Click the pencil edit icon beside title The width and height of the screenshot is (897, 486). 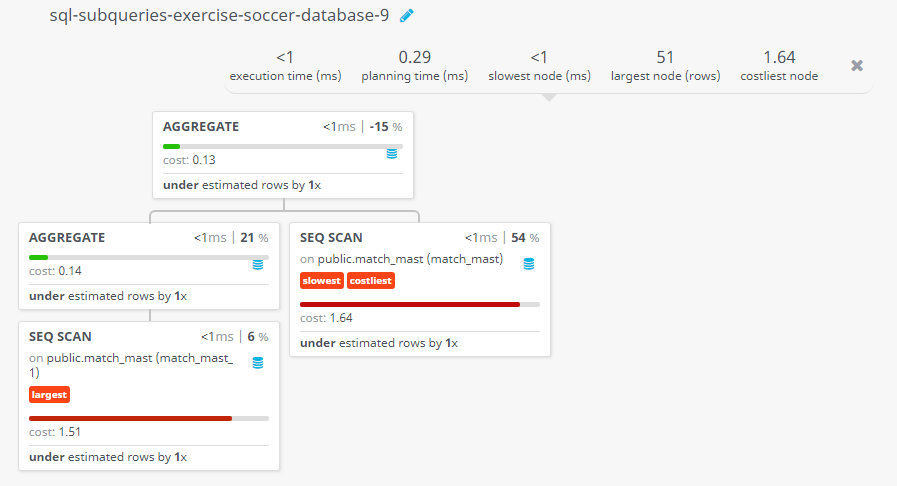(406, 16)
